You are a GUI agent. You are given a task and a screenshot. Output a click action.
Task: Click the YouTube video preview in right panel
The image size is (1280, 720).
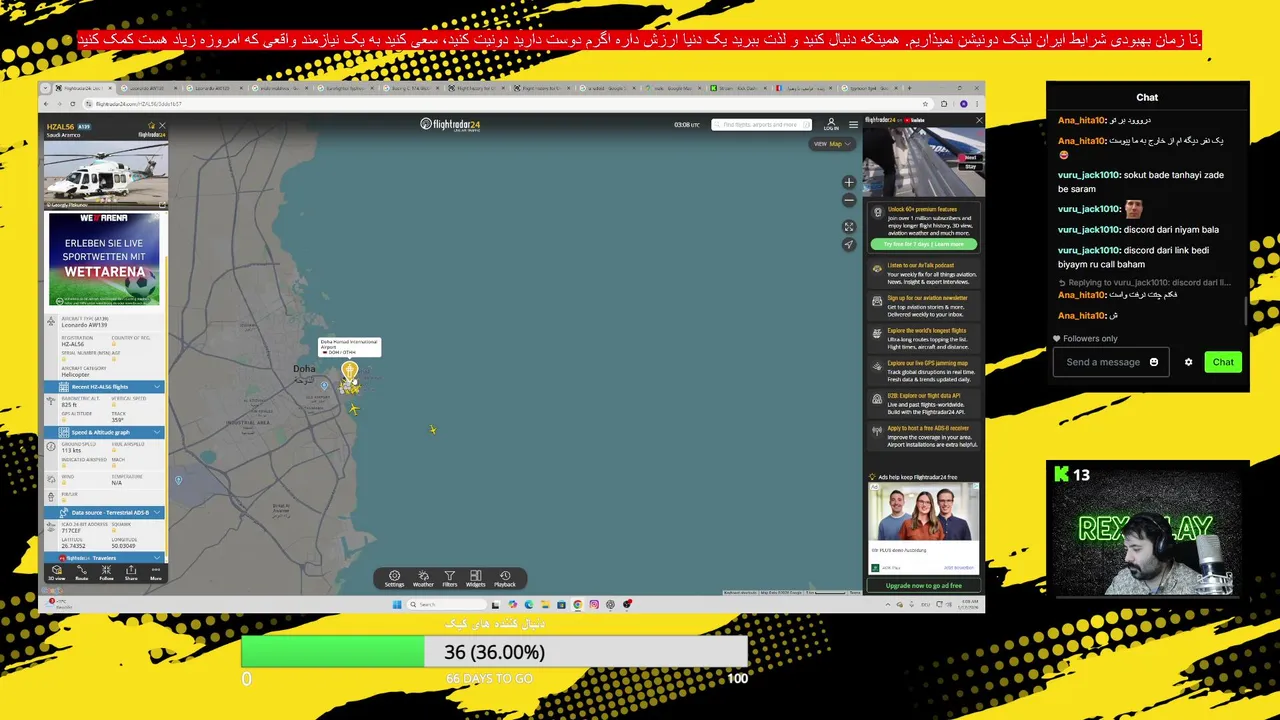[923, 160]
